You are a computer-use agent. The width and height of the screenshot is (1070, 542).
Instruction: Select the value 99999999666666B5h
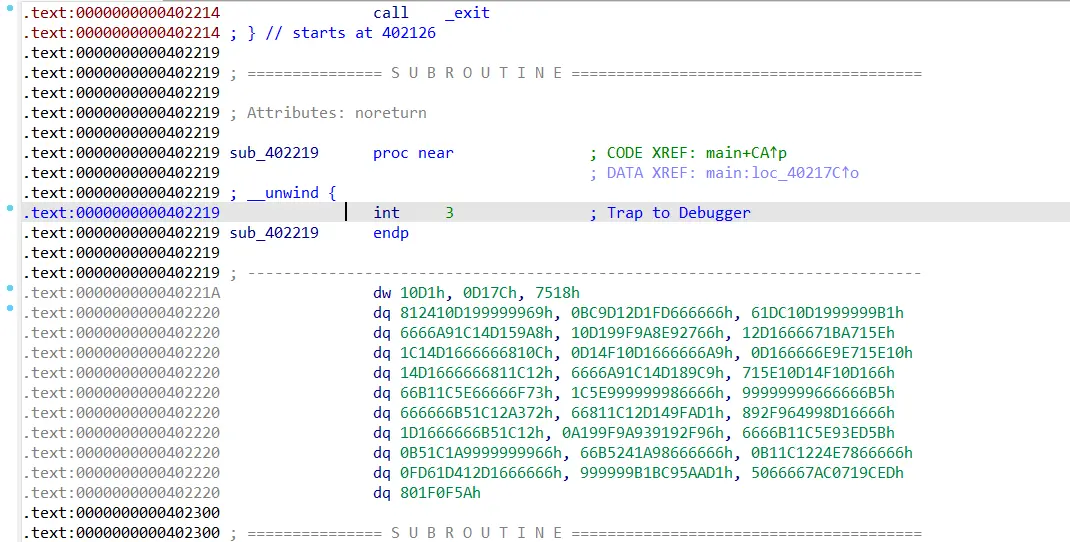pyautogui.click(x=818, y=393)
